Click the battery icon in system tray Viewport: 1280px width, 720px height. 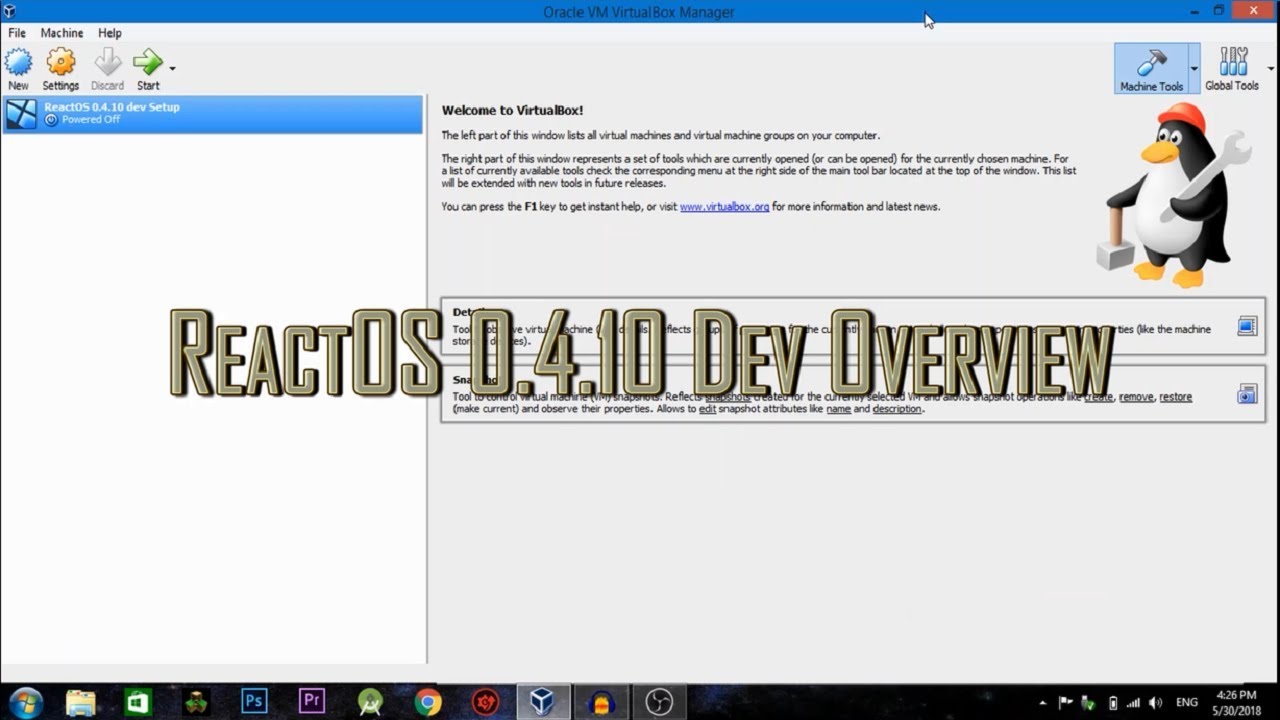click(1113, 703)
